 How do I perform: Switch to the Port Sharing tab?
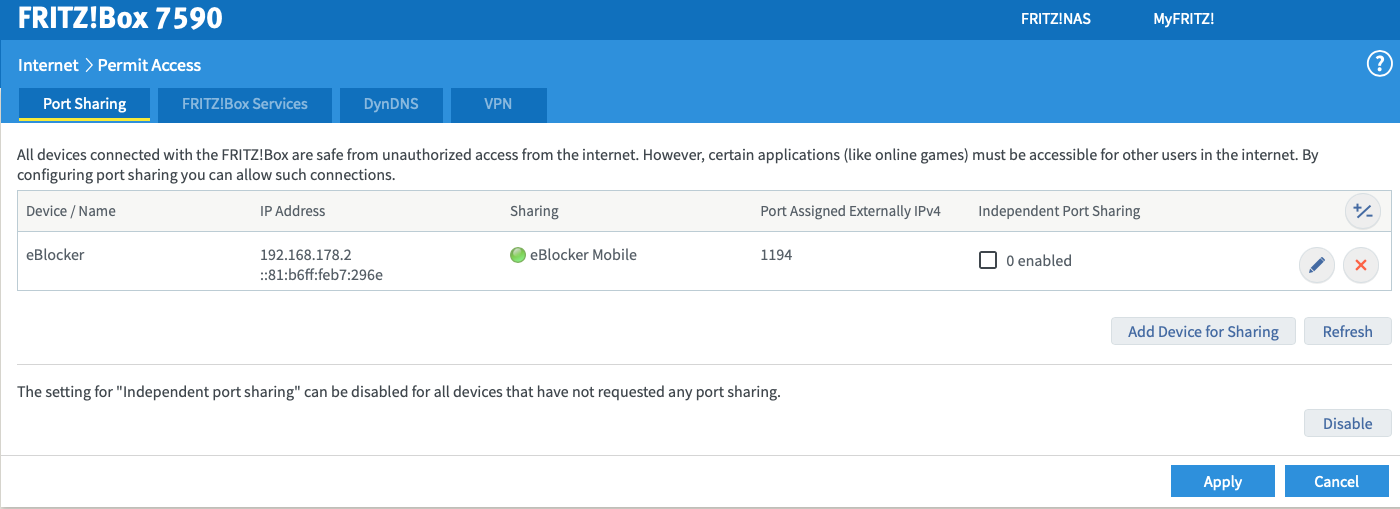pyautogui.click(x=85, y=104)
